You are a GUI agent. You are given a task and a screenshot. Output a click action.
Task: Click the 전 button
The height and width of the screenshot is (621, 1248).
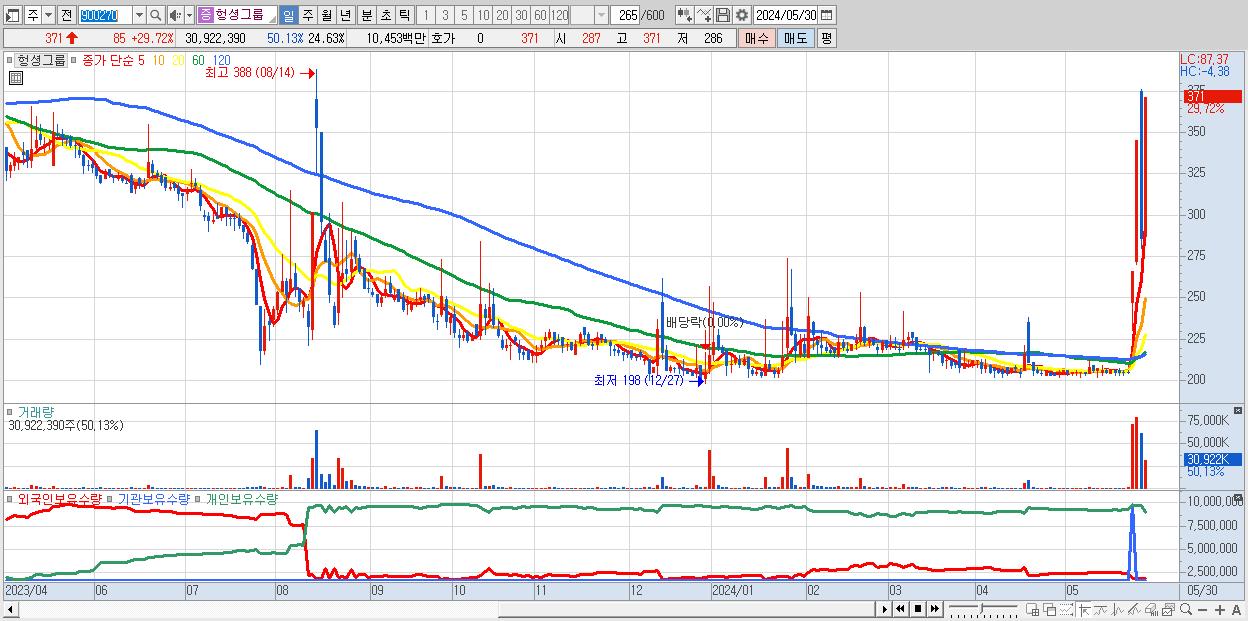(66, 15)
